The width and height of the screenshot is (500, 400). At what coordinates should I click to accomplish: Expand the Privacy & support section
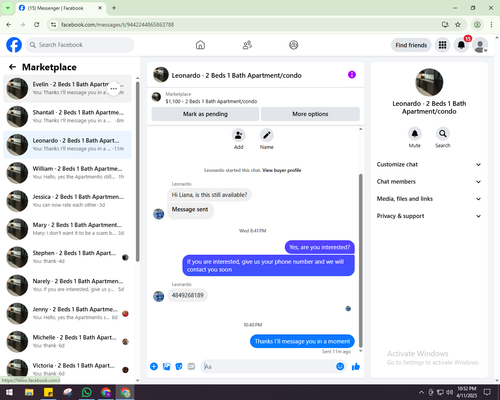coord(429,216)
